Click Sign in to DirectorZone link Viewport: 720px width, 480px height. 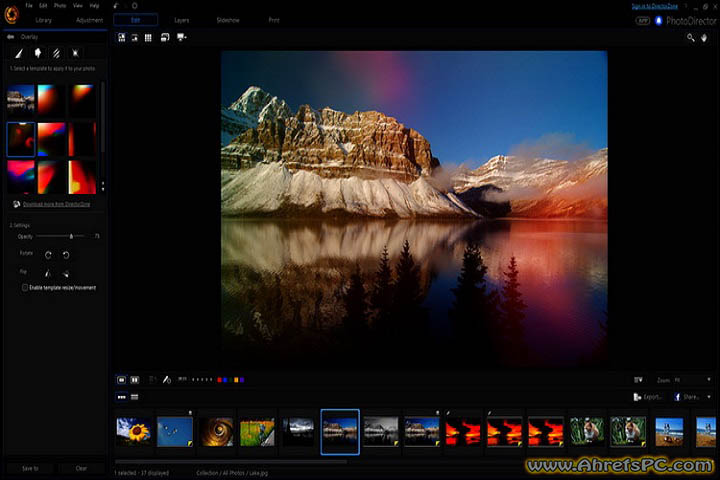(655, 6)
